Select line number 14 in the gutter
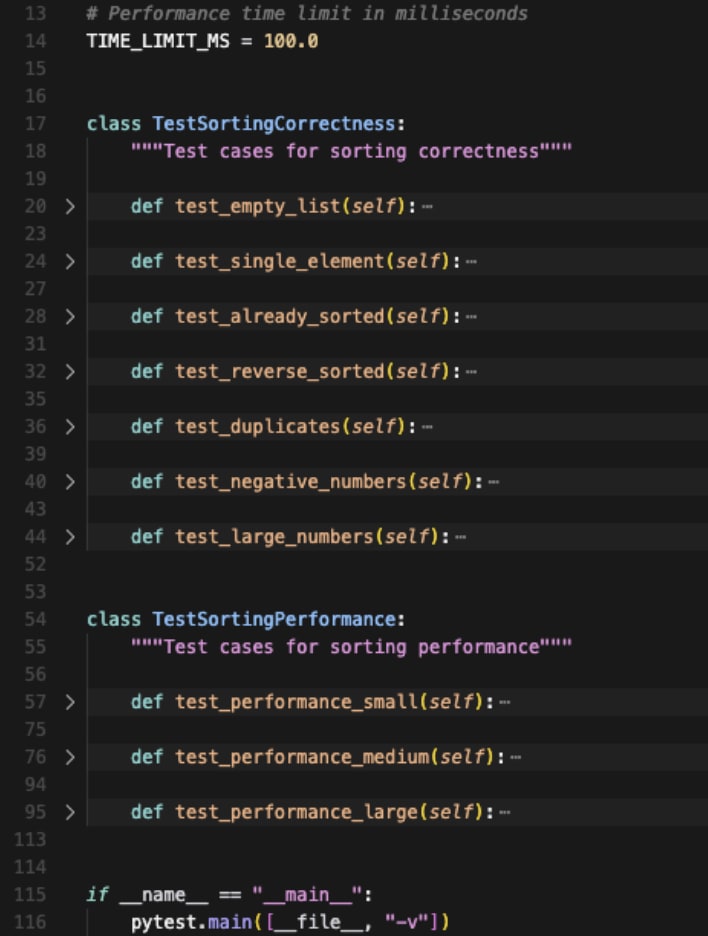 pos(35,42)
